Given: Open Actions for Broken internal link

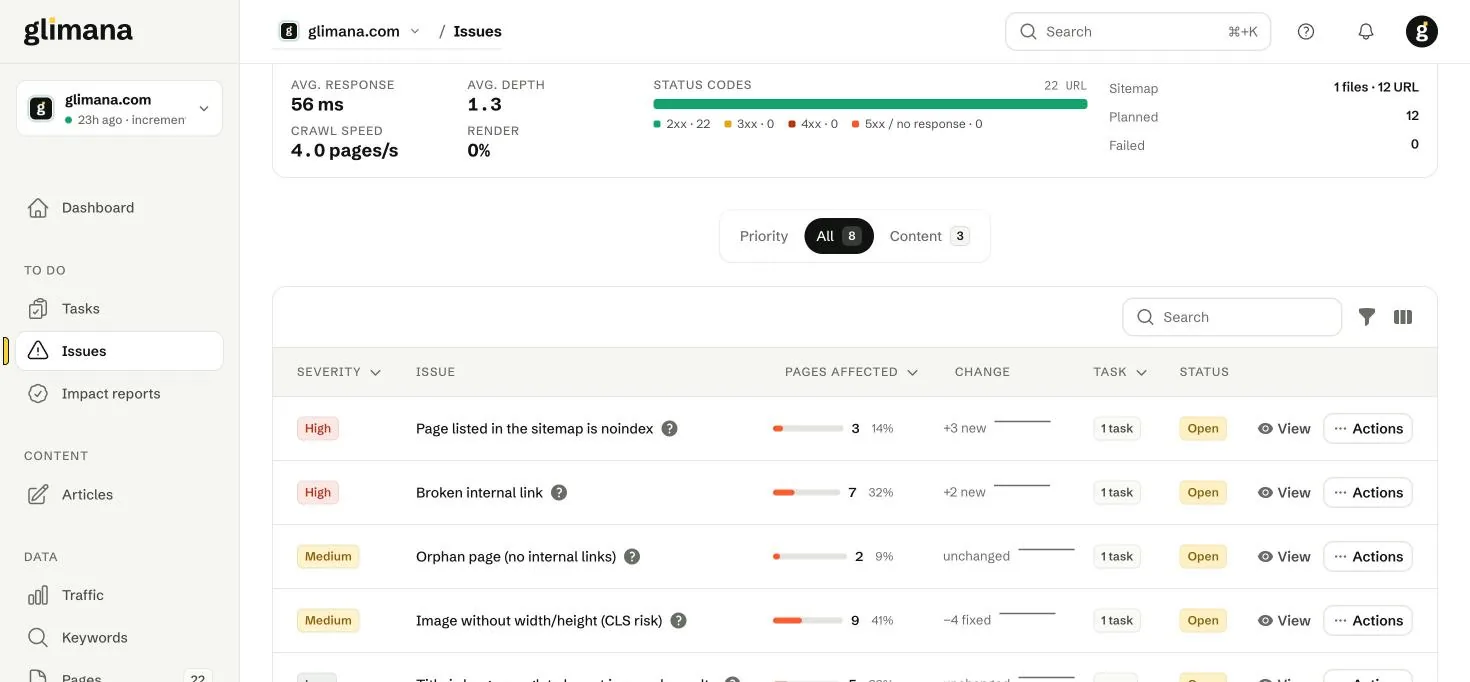Looking at the screenshot, I should click(x=1368, y=492).
